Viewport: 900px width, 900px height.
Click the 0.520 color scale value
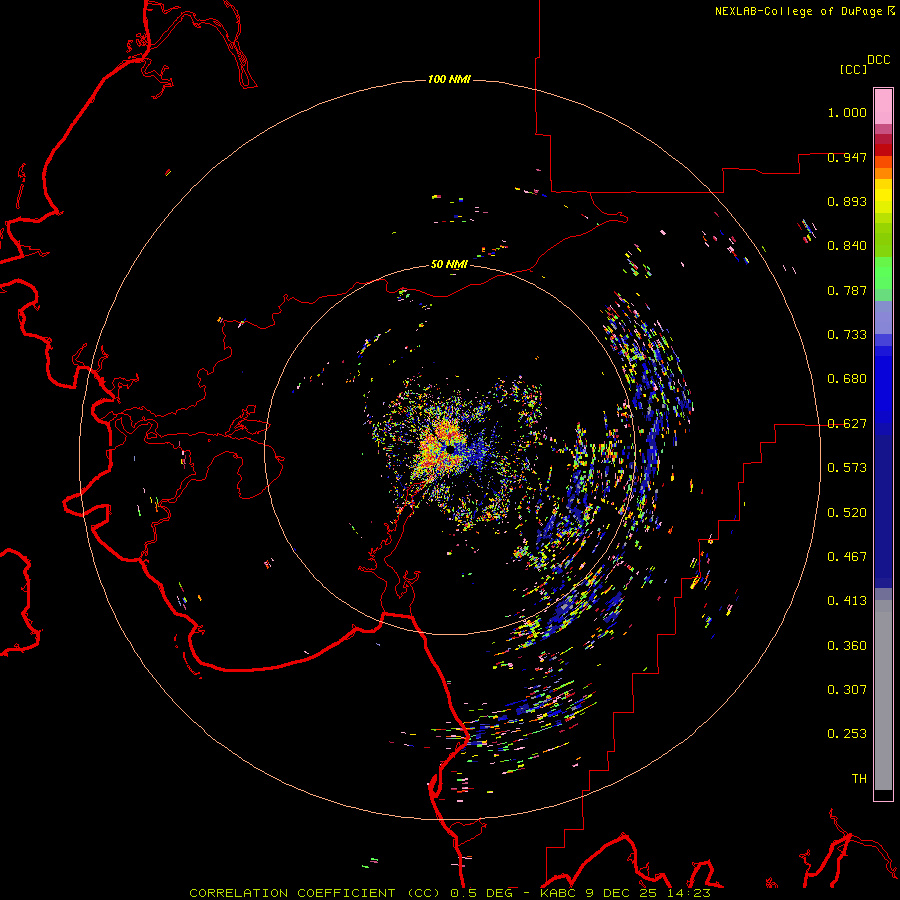pos(847,513)
